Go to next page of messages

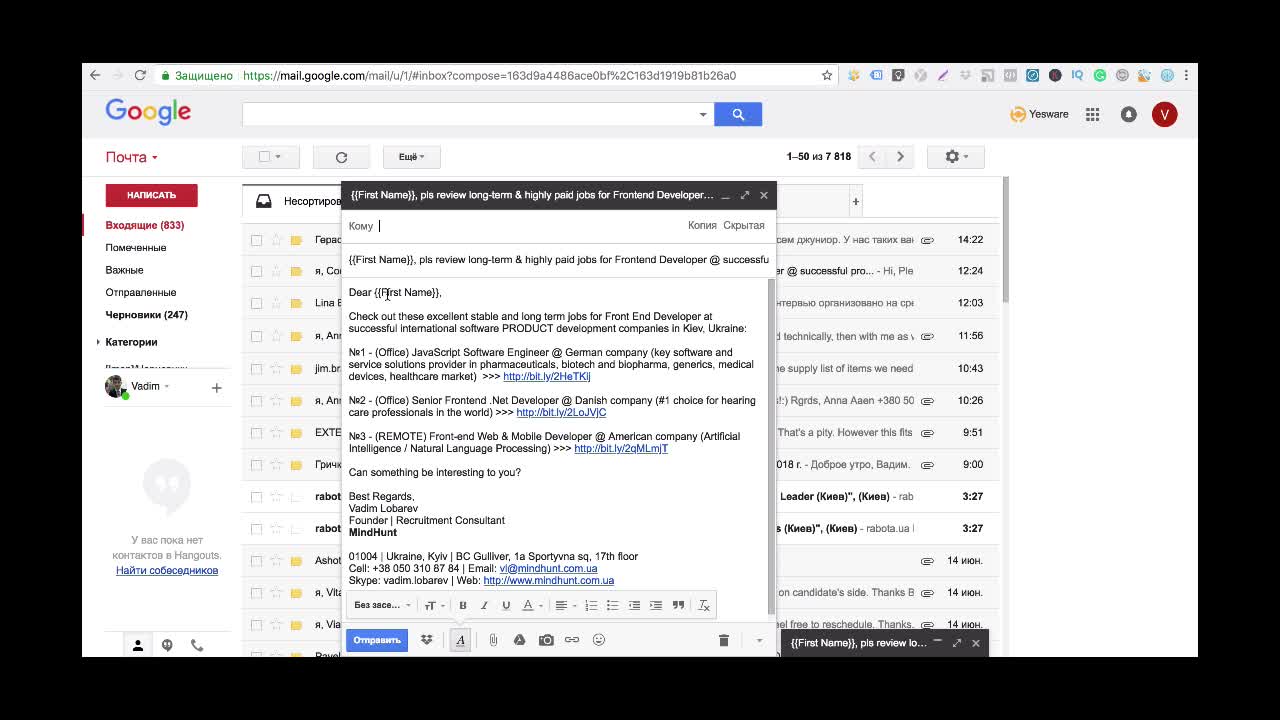(x=900, y=157)
